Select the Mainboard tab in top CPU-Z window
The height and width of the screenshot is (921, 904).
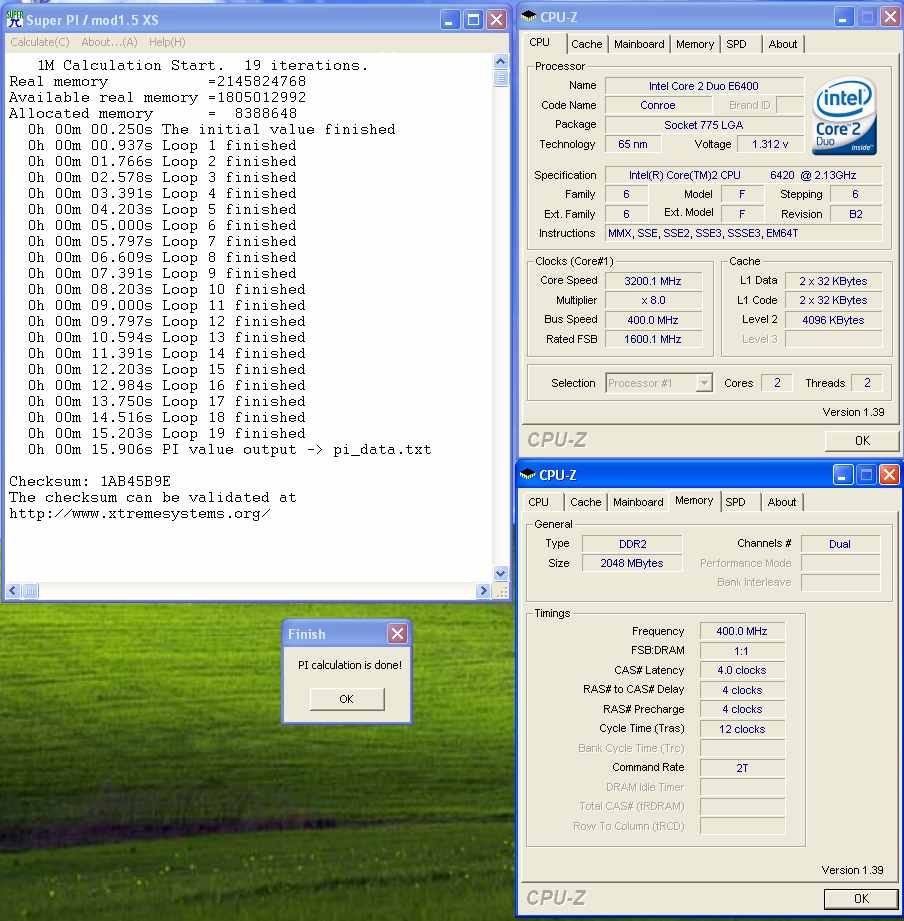pyautogui.click(x=639, y=44)
